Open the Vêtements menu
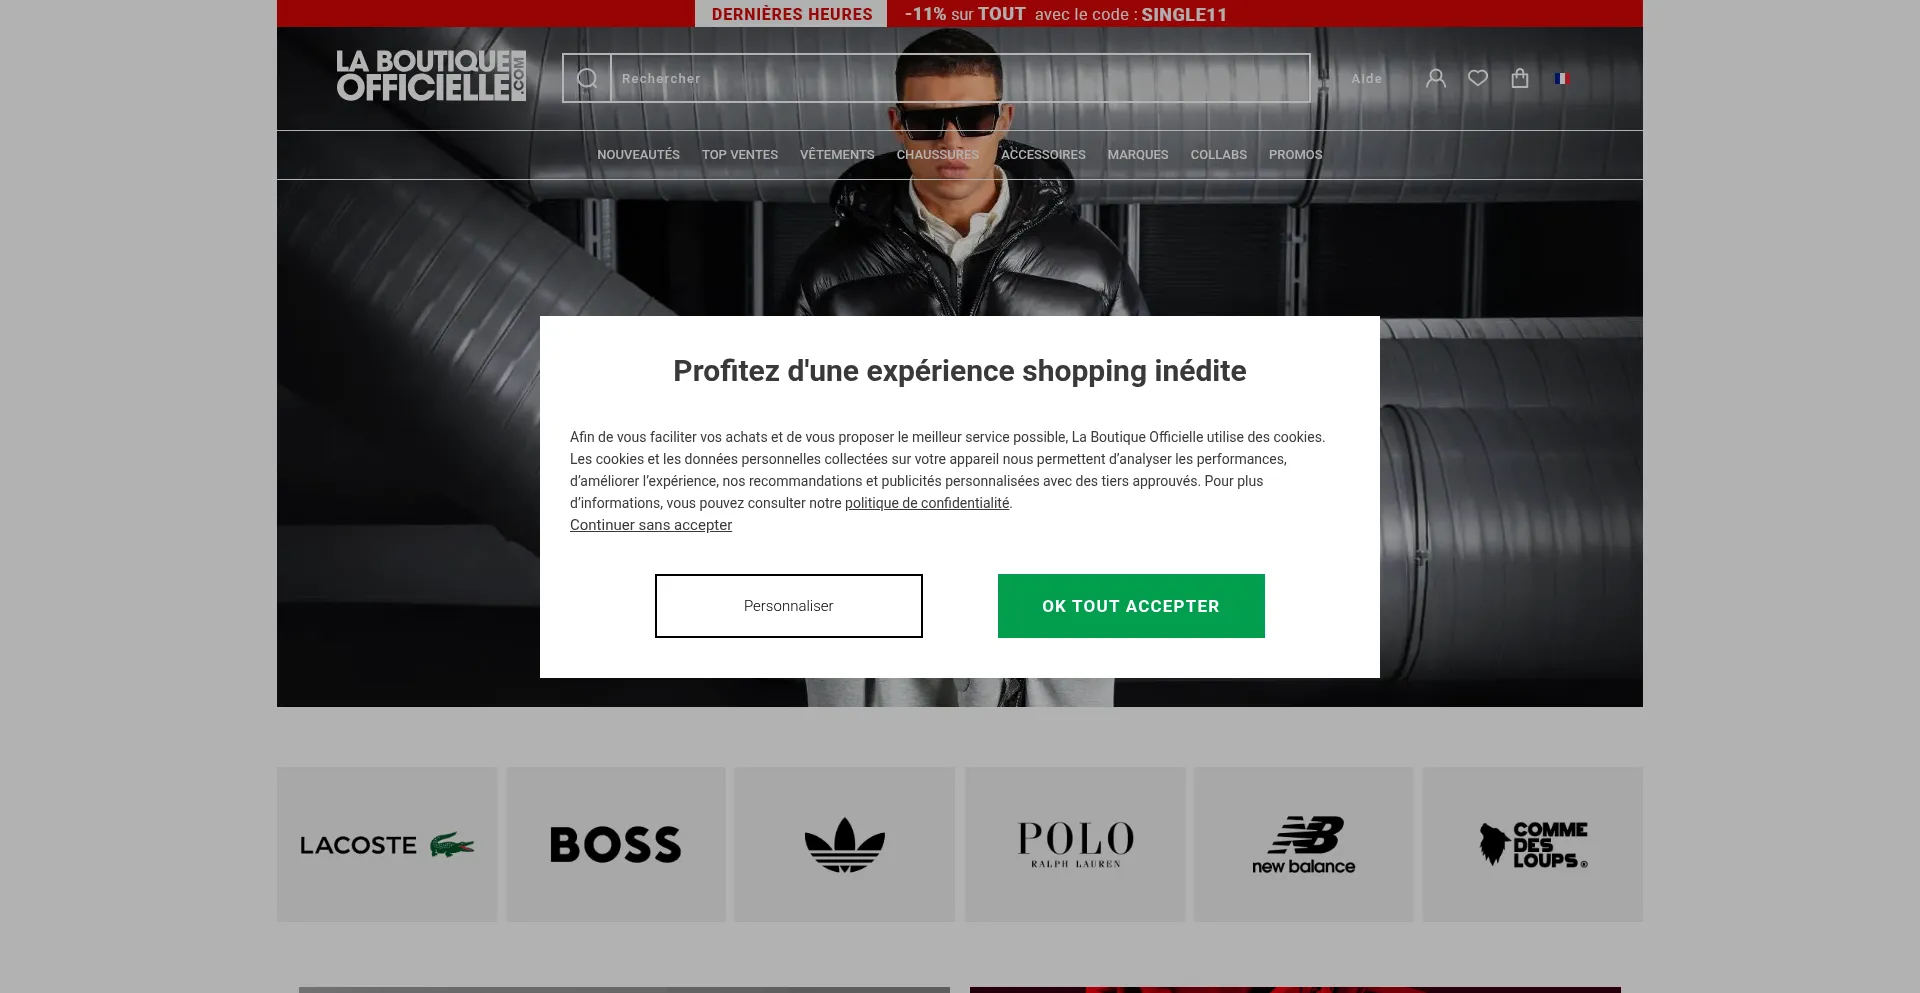This screenshot has height=993, width=1920. point(837,155)
